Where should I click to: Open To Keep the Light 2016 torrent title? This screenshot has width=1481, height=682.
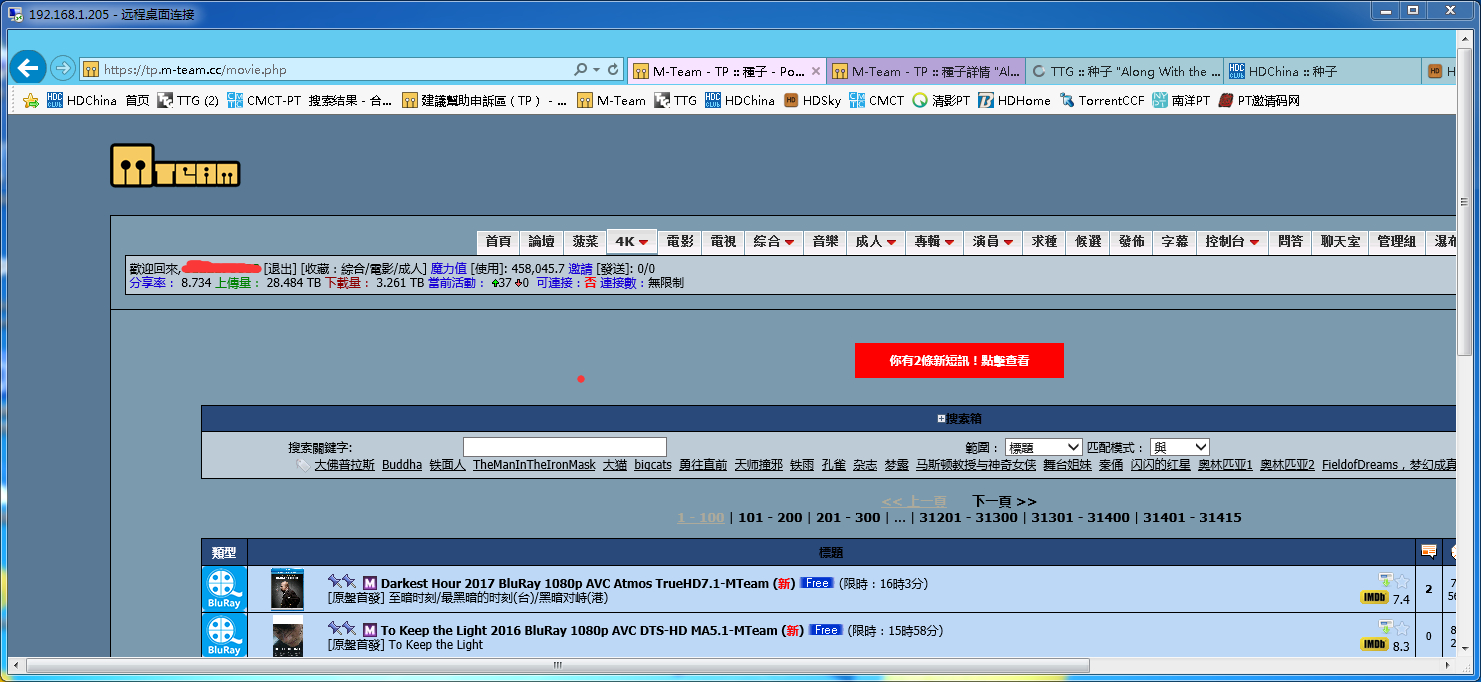tap(579, 630)
